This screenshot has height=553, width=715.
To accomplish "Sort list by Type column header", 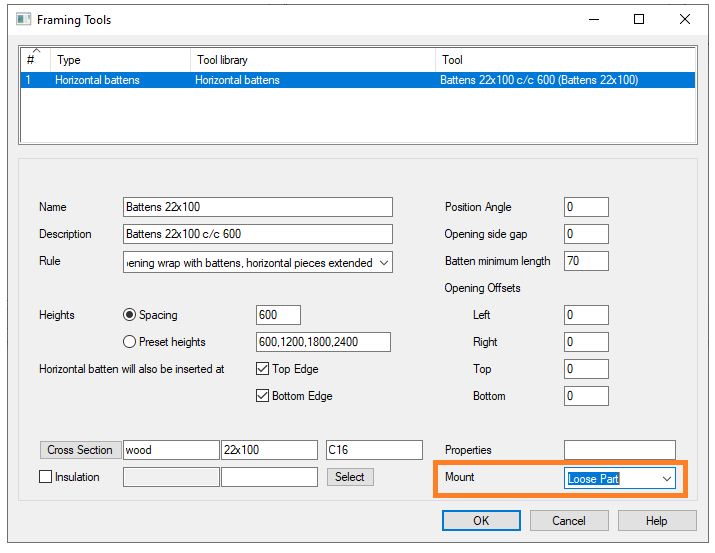I will coord(120,60).
